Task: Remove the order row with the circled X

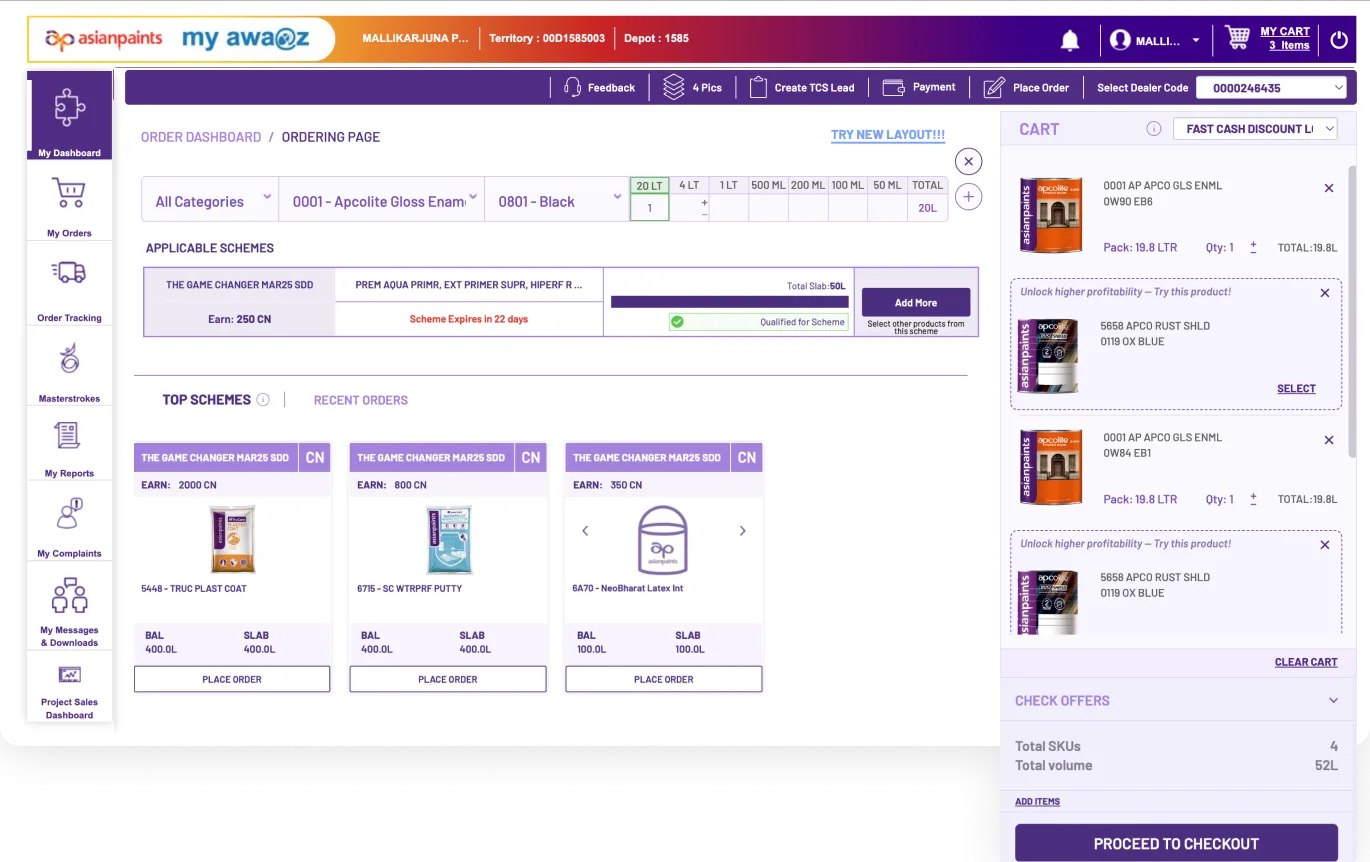Action: coord(968,161)
